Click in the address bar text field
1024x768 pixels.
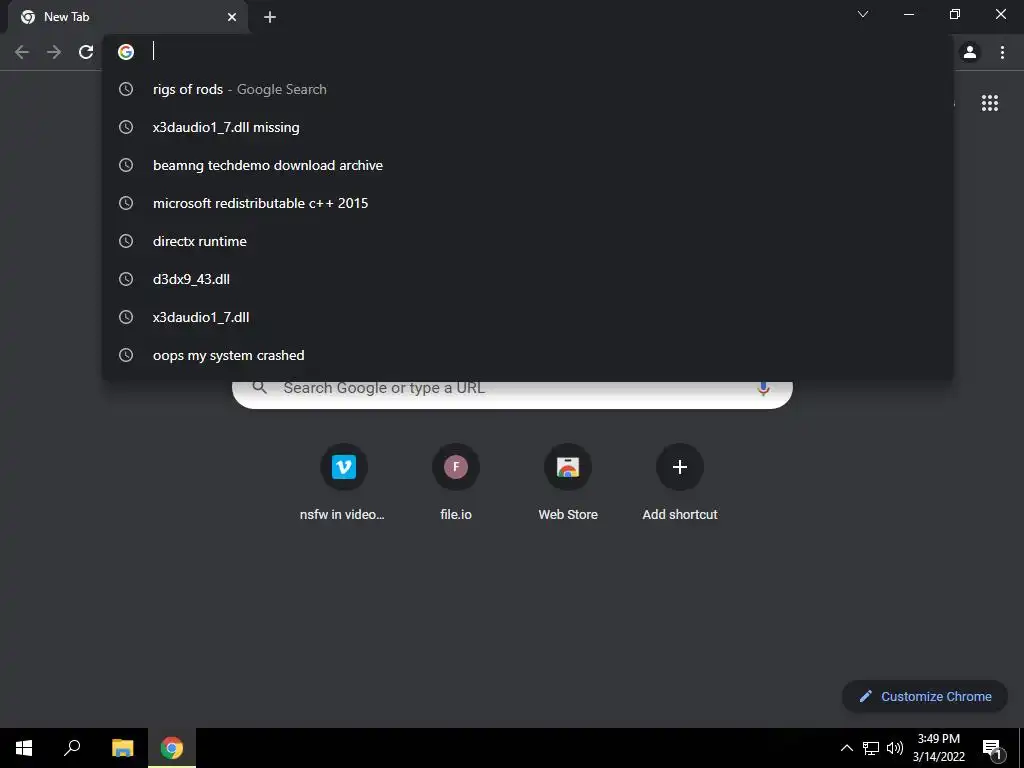pos(549,52)
